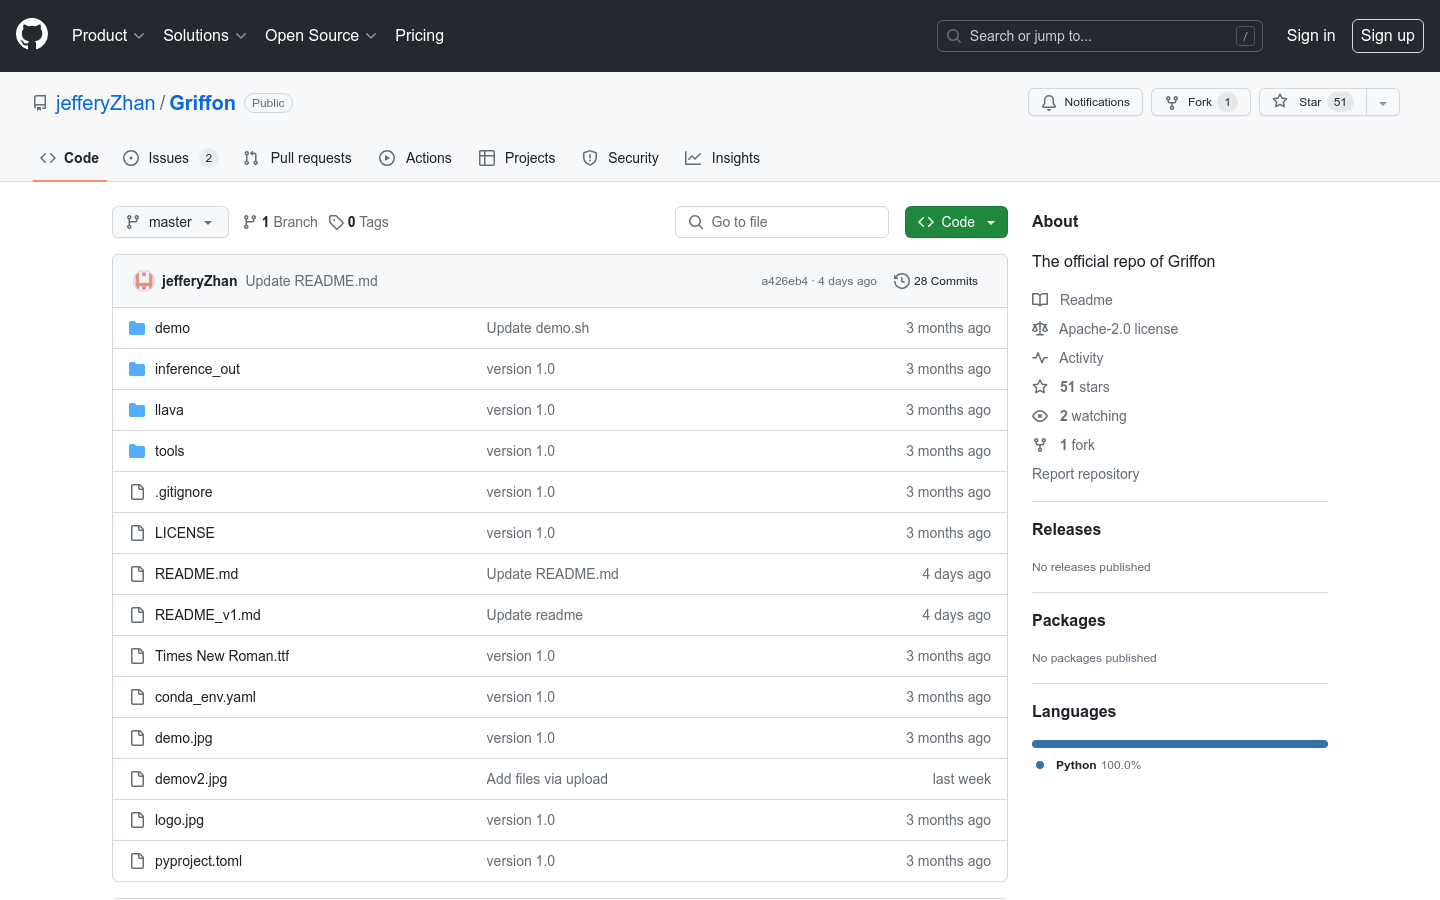Click the llava folder icon

click(137, 410)
